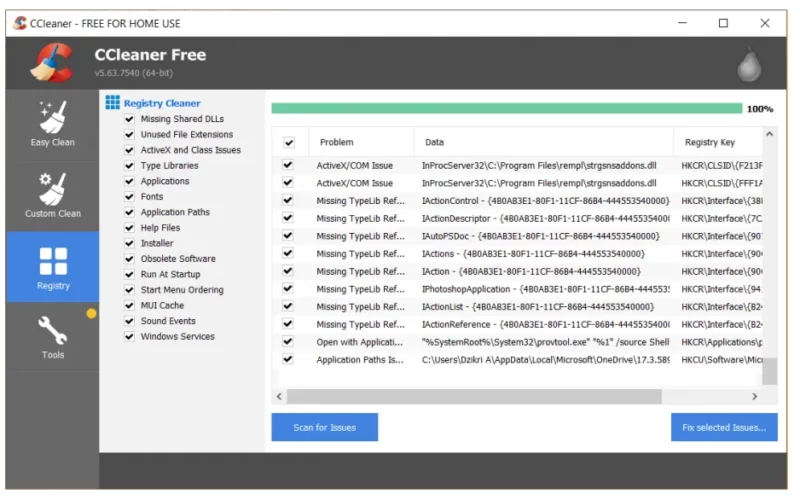Screen dimensions: 800x500
Task: Select the OneDrive path data cell
Action: tap(545, 360)
